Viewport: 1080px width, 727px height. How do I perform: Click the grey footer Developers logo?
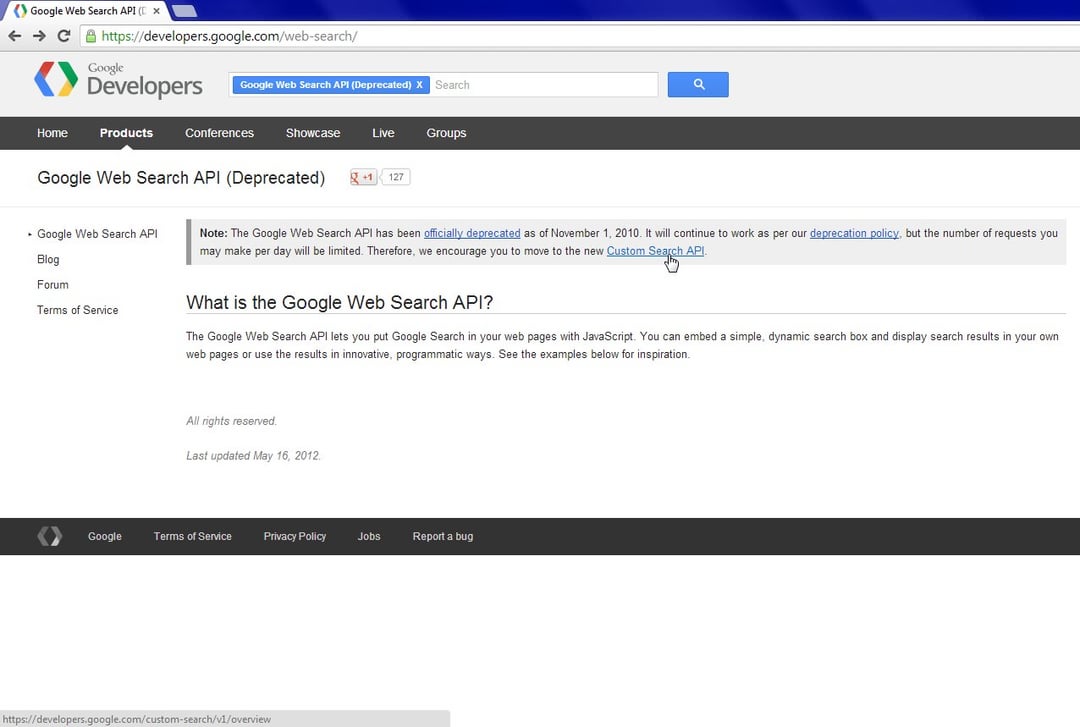(x=50, y=536)
